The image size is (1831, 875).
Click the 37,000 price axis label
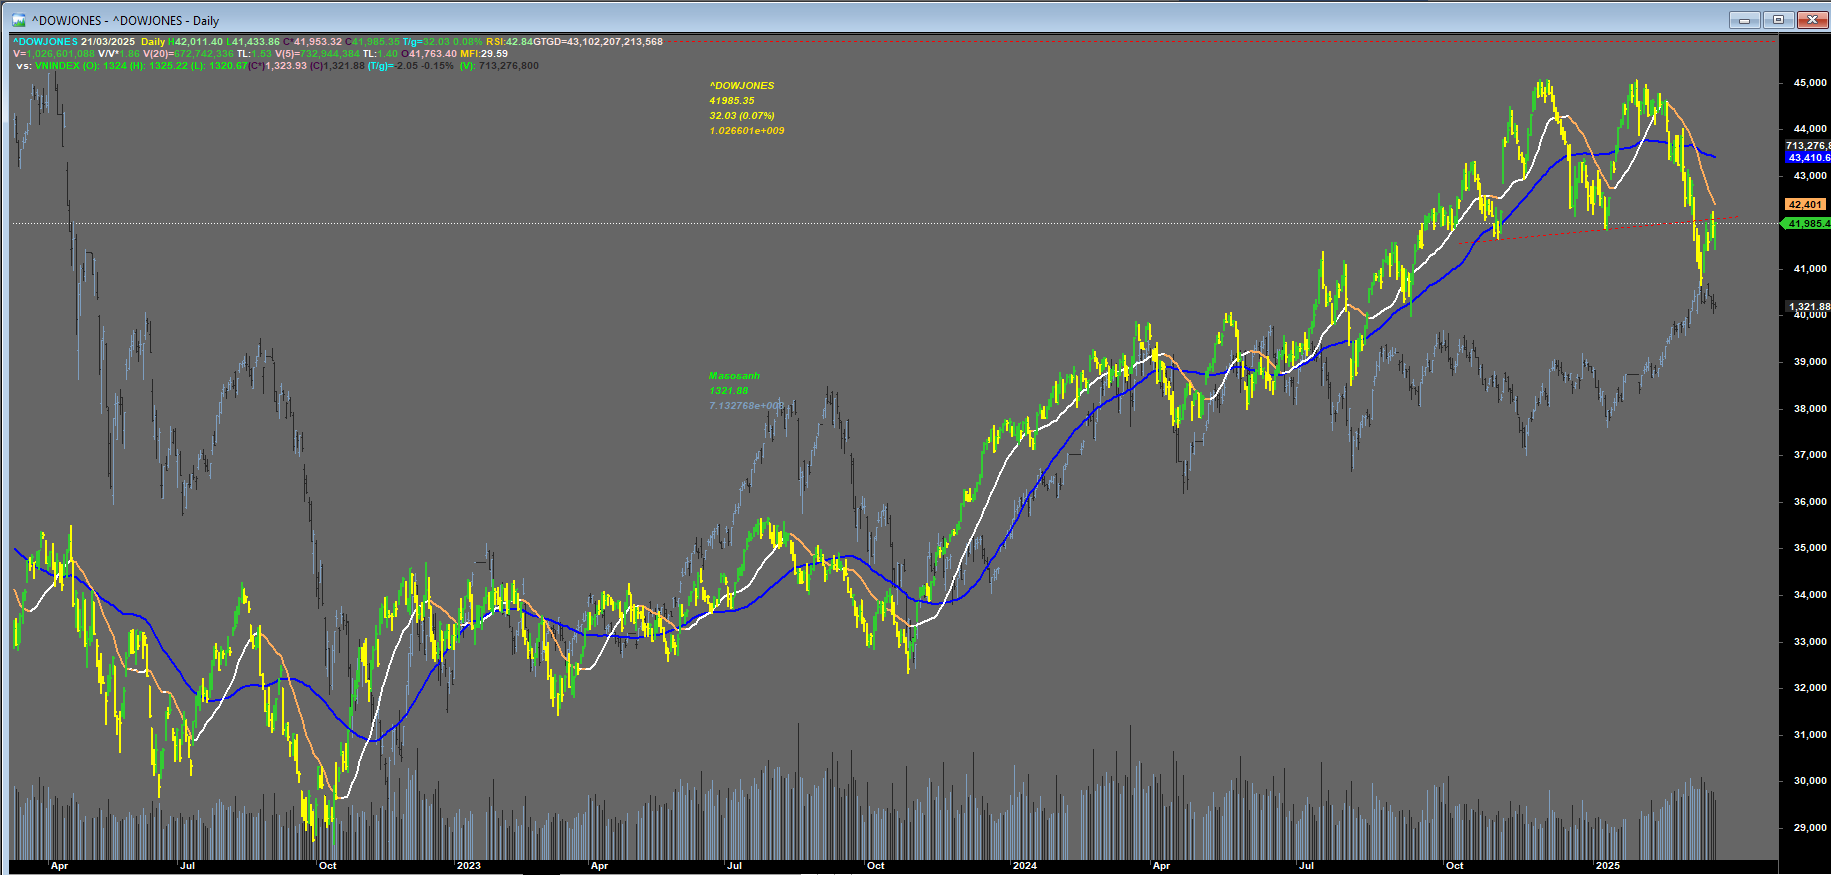click(x=1810, y=455)
